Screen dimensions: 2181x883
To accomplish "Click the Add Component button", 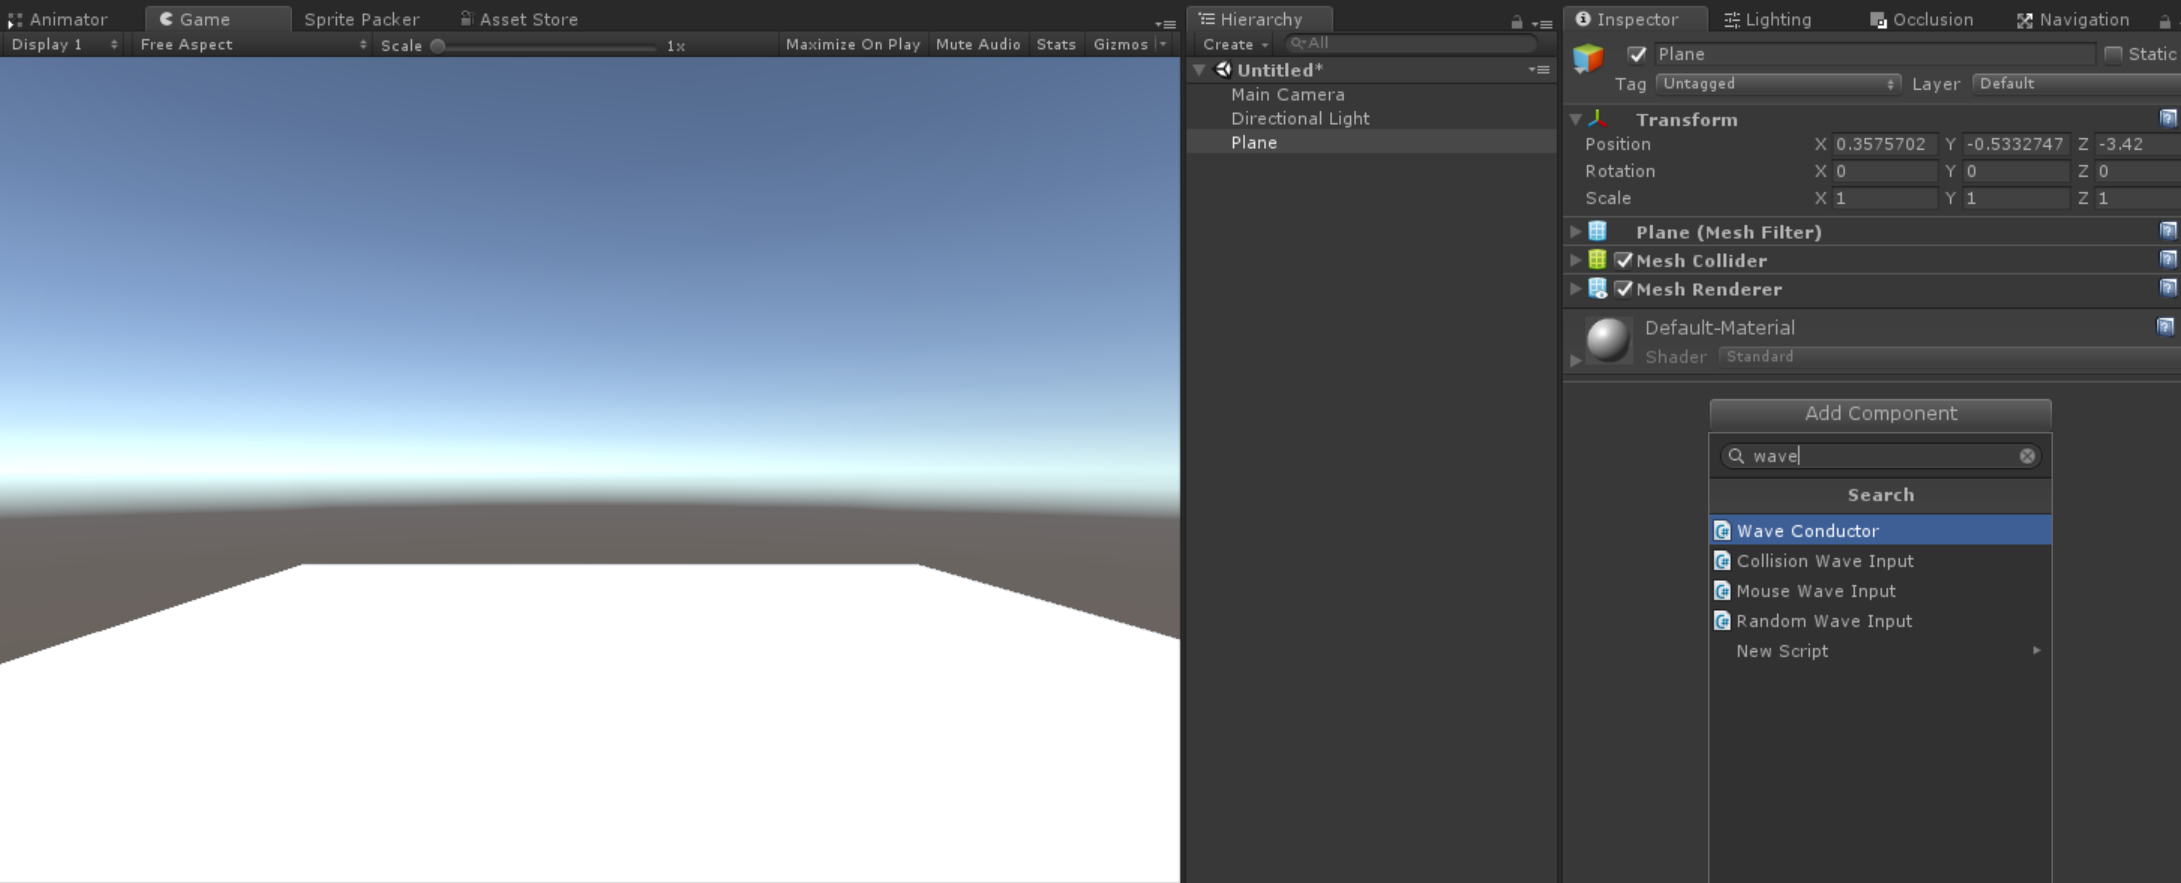I will click(x=1880, y=413).
